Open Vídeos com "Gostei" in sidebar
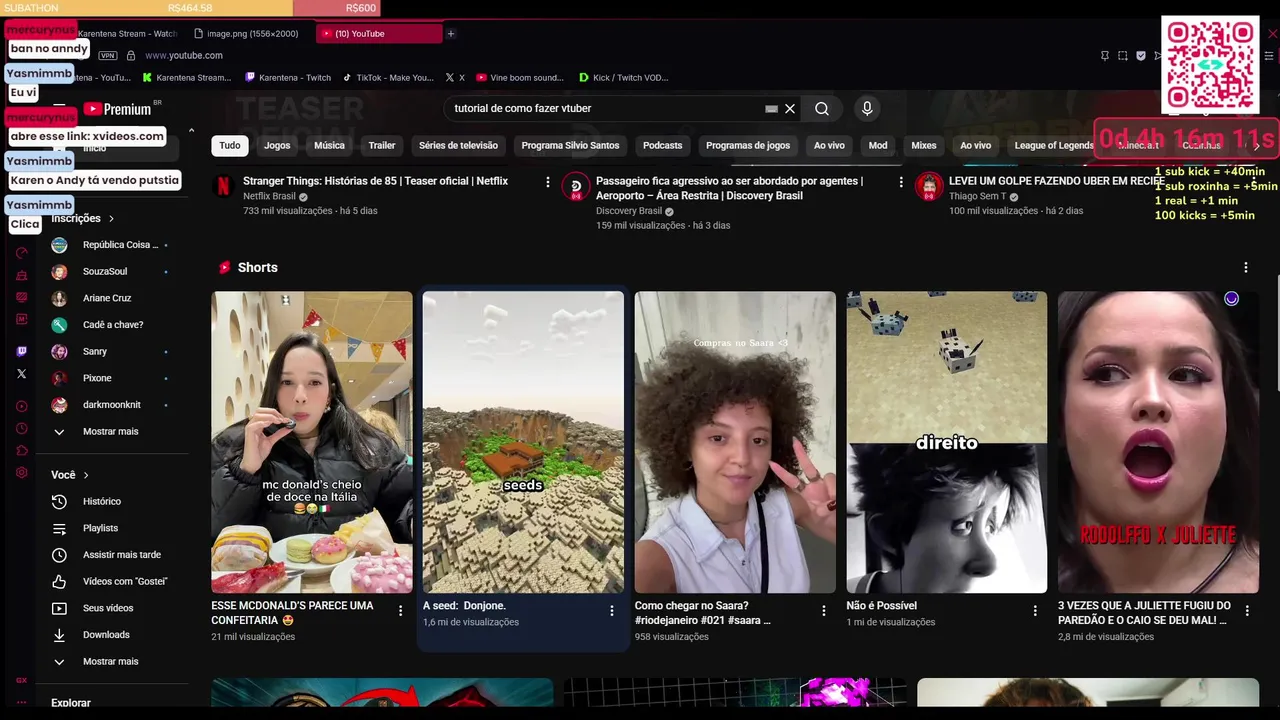1280x720 pixels. pos(112,581)
